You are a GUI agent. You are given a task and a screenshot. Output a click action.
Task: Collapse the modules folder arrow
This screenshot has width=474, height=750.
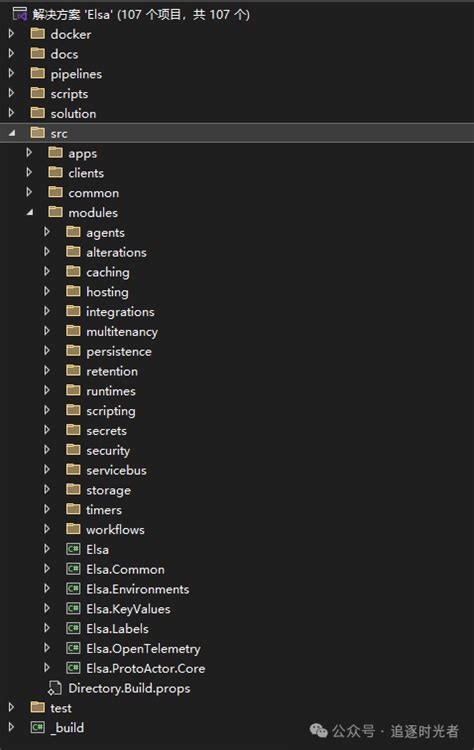point(30,212)
